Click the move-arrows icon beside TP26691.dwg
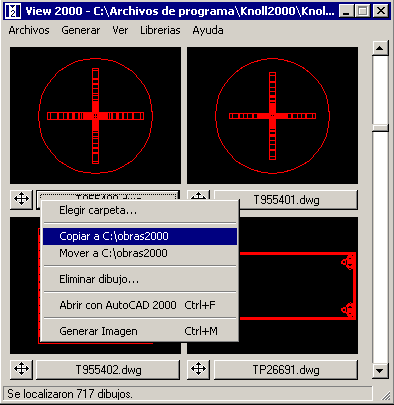The height and width of the screenshot is (405, 394). 199,369
